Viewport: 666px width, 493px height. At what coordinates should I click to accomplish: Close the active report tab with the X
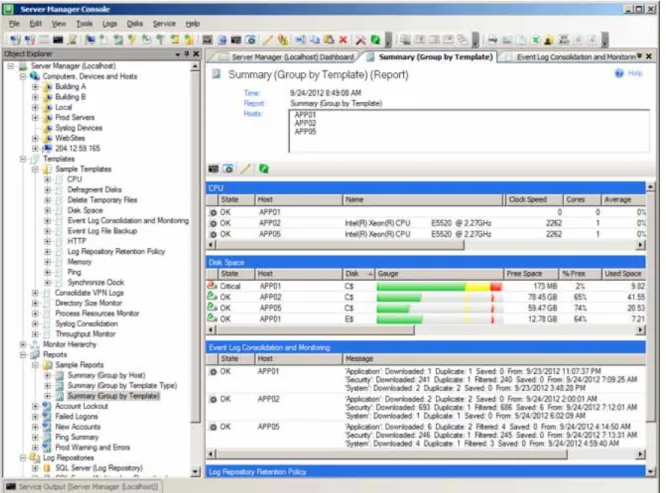649,56
